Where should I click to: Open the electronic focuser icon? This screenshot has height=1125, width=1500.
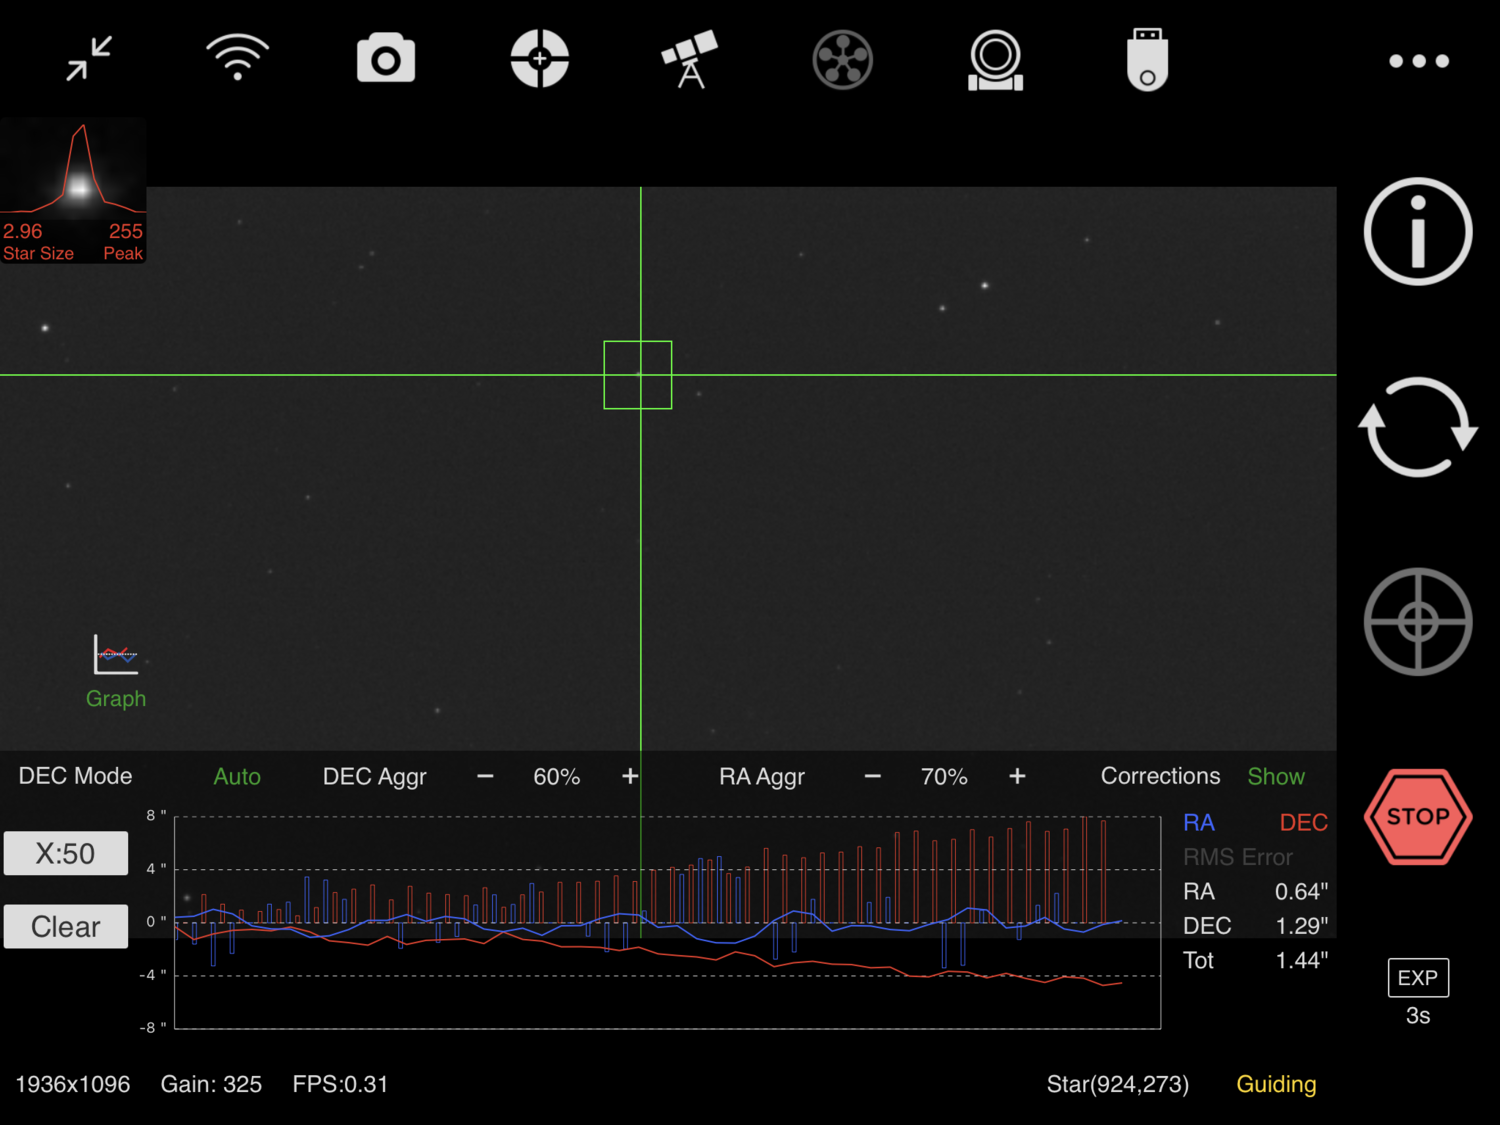tap(996, 61)
